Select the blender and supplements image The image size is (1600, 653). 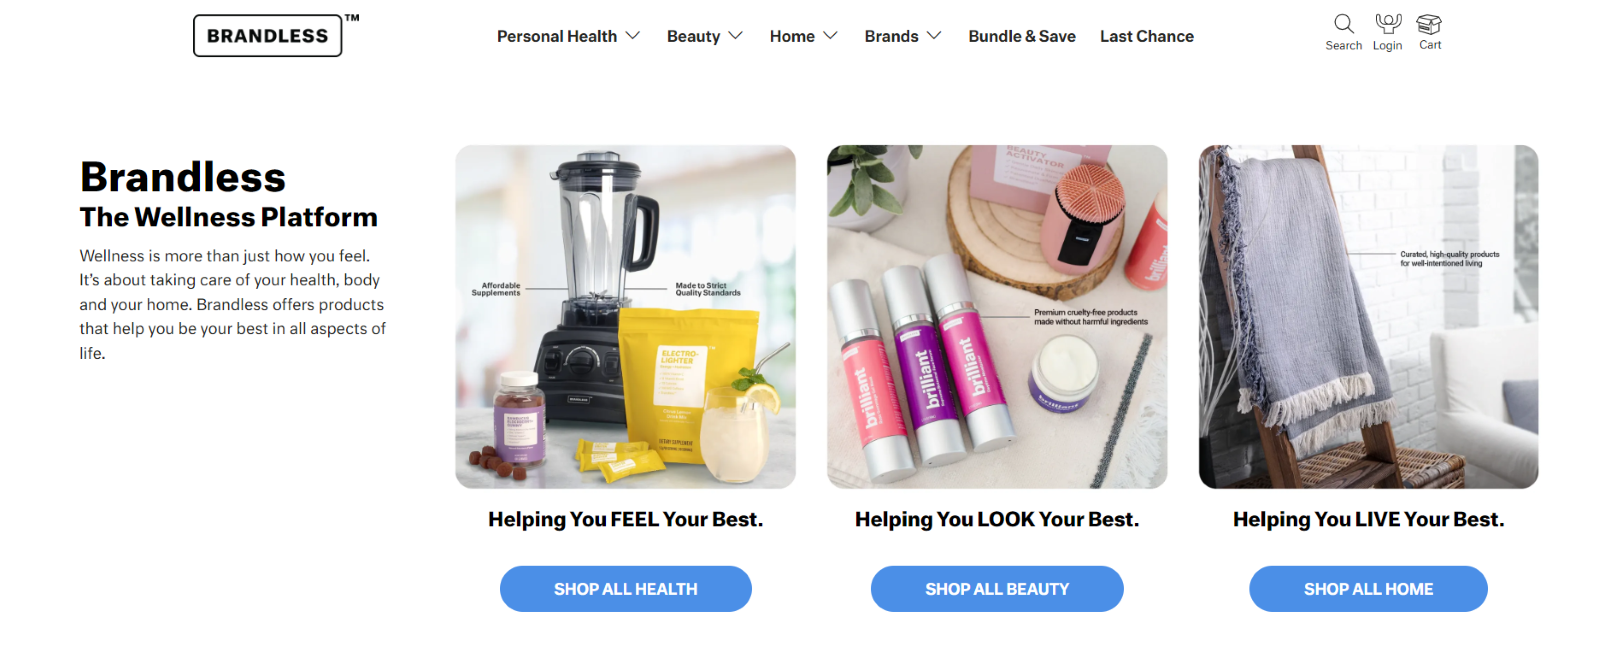(x=626, y=317)
